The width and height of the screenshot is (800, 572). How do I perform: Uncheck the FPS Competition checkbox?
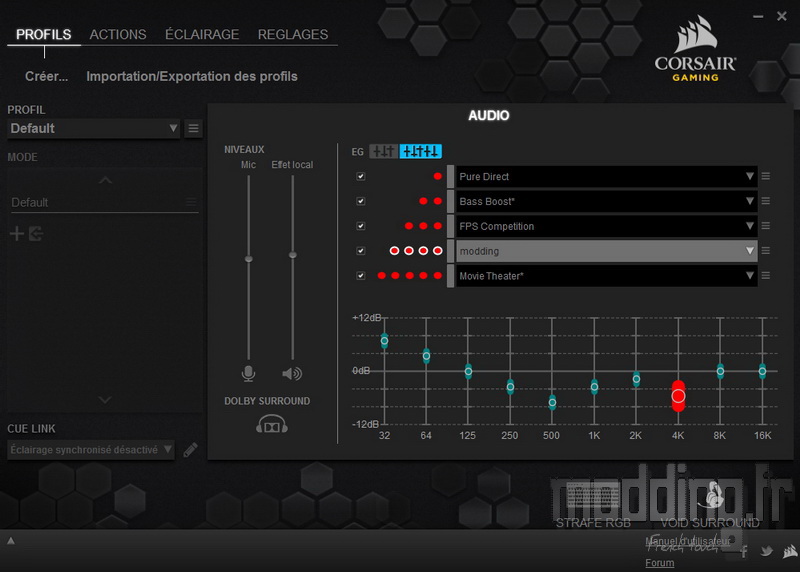pos(361,226)
